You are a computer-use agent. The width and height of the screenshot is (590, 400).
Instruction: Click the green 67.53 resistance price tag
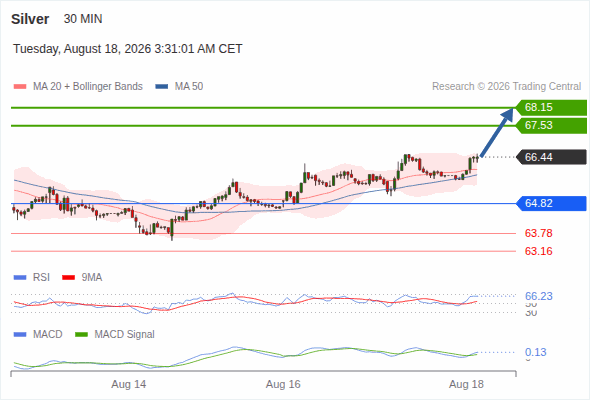(x=552, y=125)
